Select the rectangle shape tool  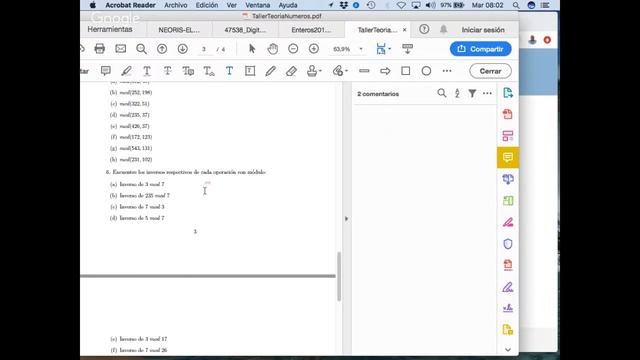(406, 71)
